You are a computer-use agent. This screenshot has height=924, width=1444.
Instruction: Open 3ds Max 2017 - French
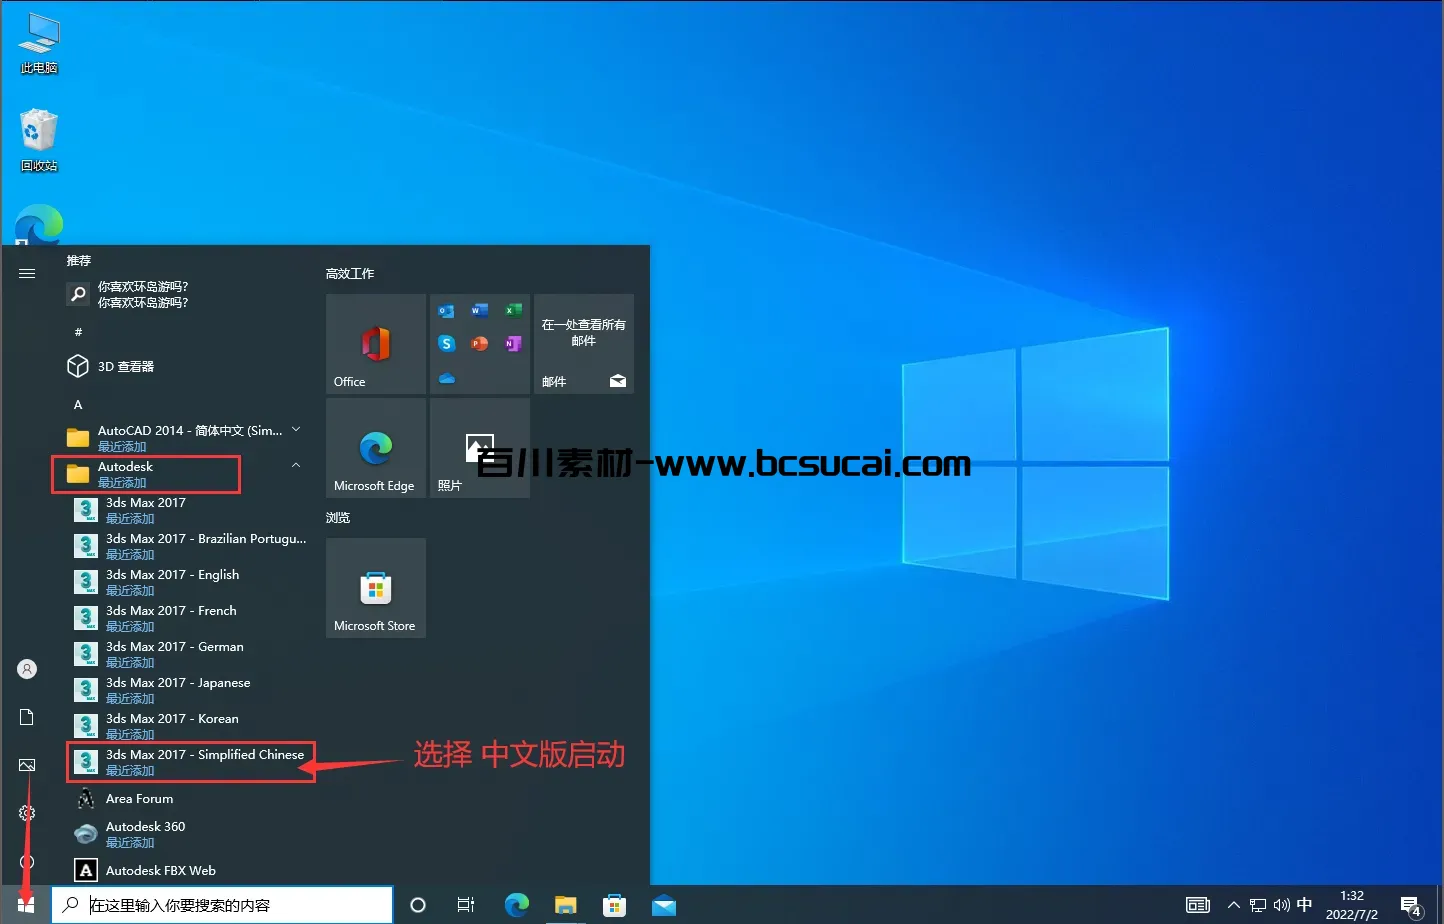point(190,618)
